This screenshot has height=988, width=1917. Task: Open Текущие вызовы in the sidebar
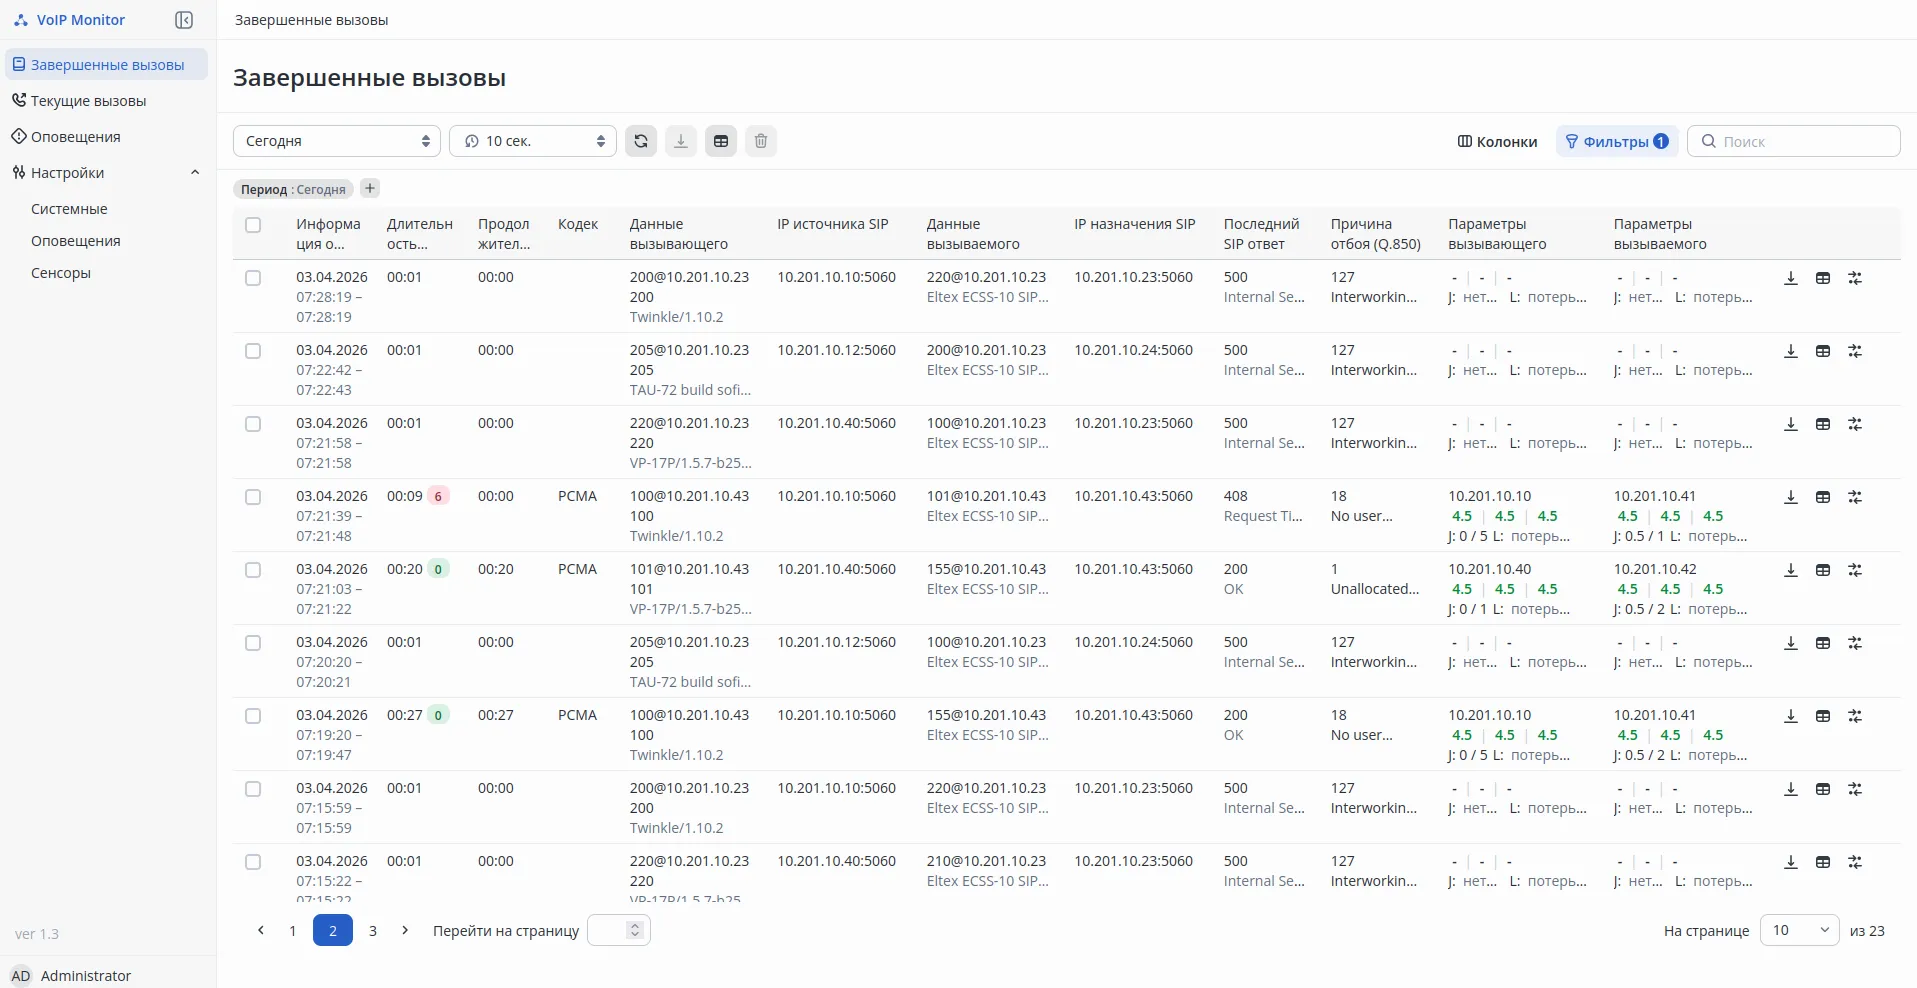pos(88,101)
